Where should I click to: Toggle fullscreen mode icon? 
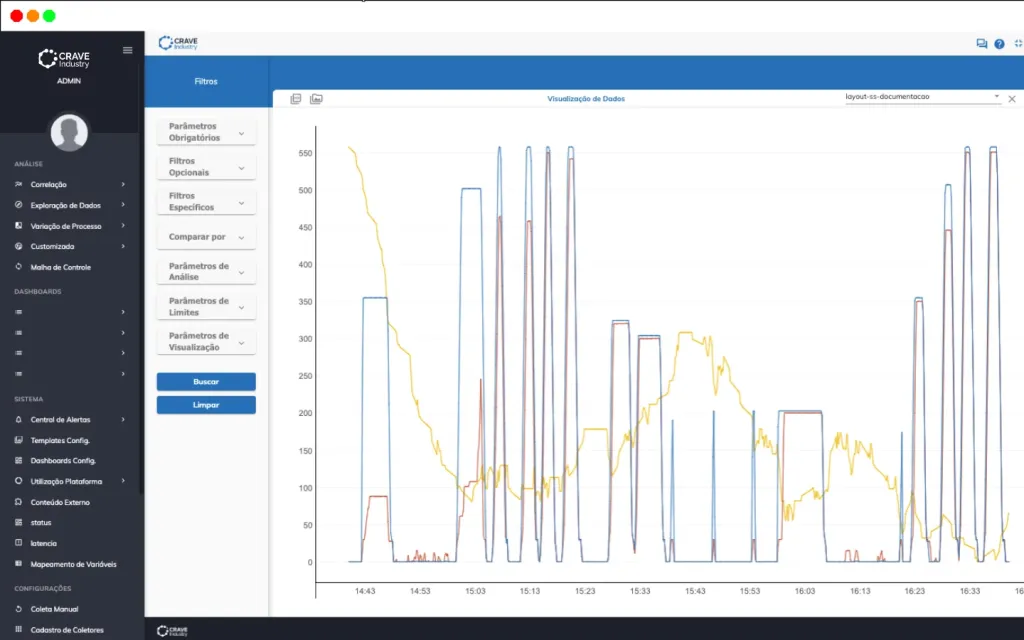[x=1017, y=44]
